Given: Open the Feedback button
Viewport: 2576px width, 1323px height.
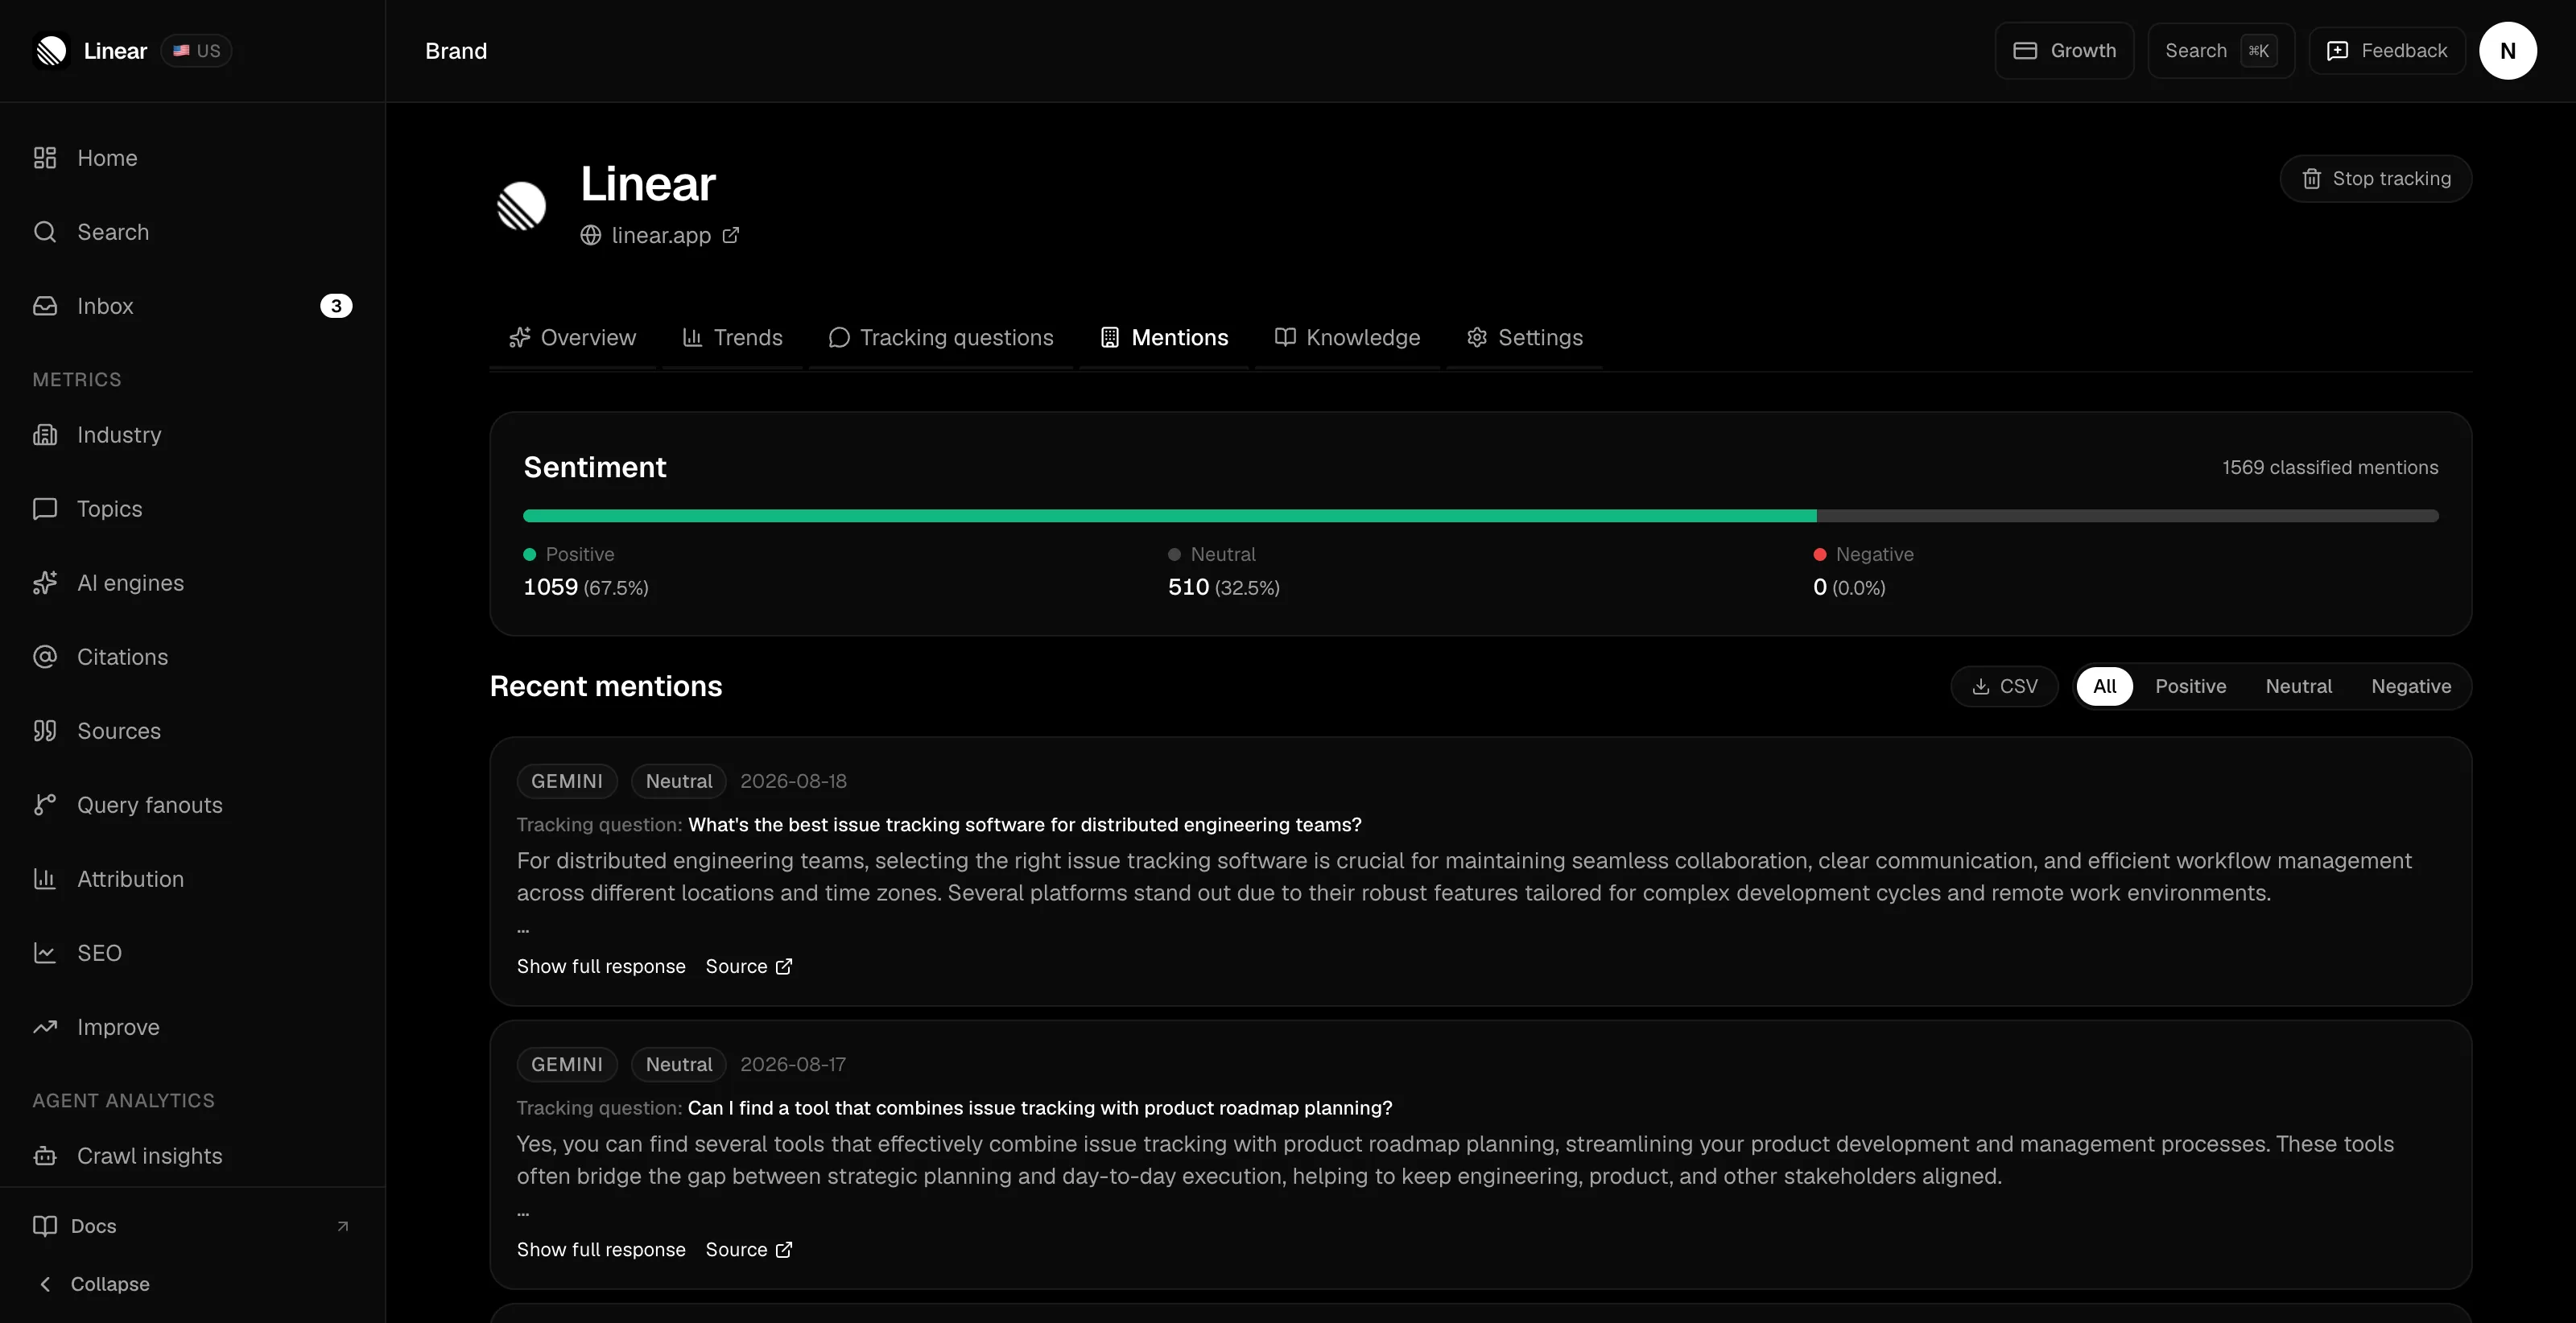Looking at the screenshot, I should coord(2387,51).
